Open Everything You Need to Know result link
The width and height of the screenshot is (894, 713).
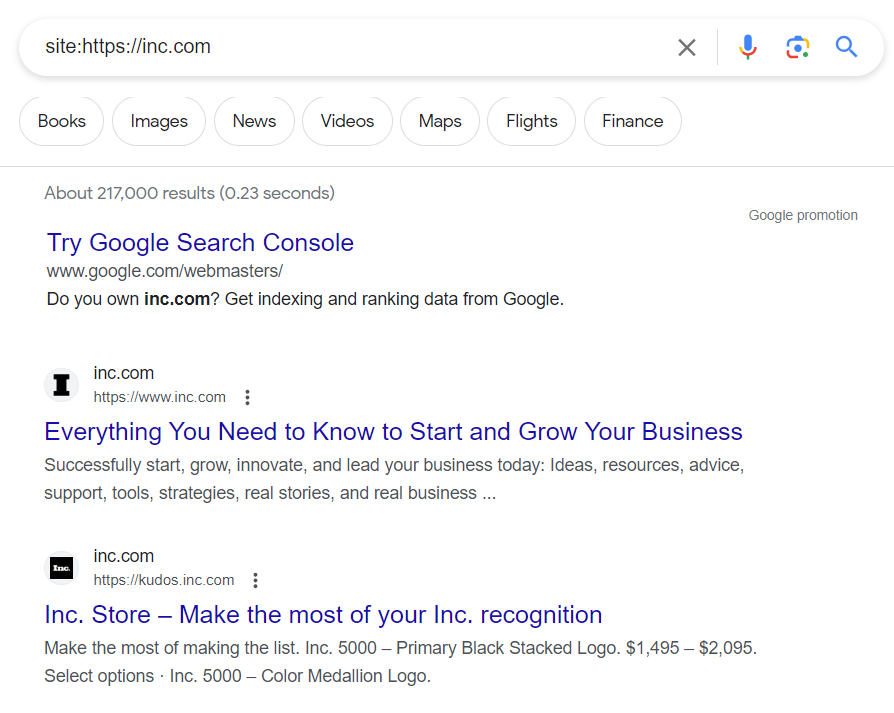pyautogui.click(x=393, y=431)
